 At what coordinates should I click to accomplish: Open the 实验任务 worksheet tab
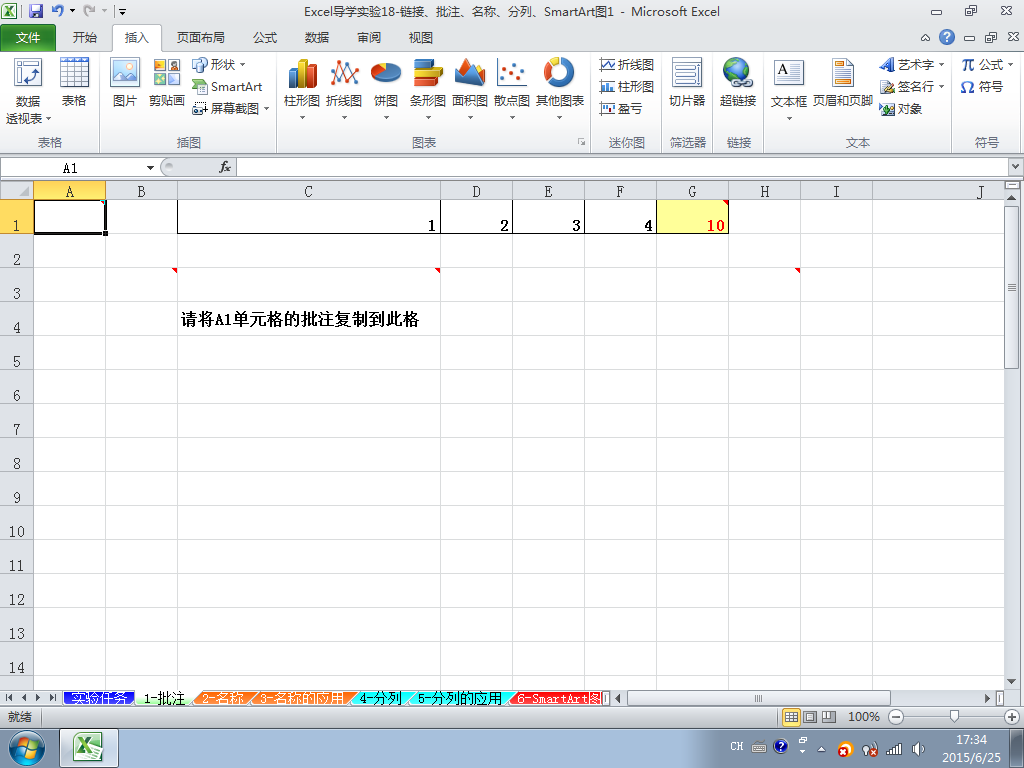tap(99, 698)
